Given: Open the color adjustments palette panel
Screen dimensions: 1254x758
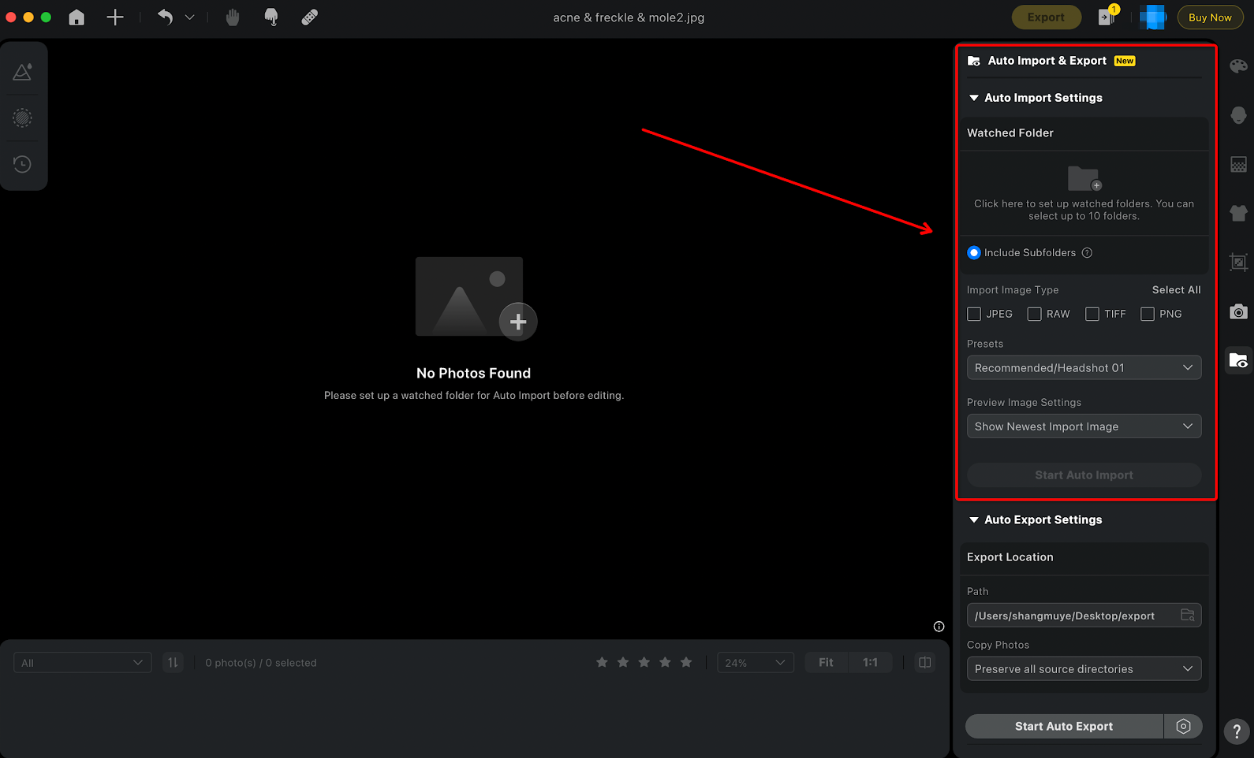Looking at the screenshot, I should tap(1238, 65).
